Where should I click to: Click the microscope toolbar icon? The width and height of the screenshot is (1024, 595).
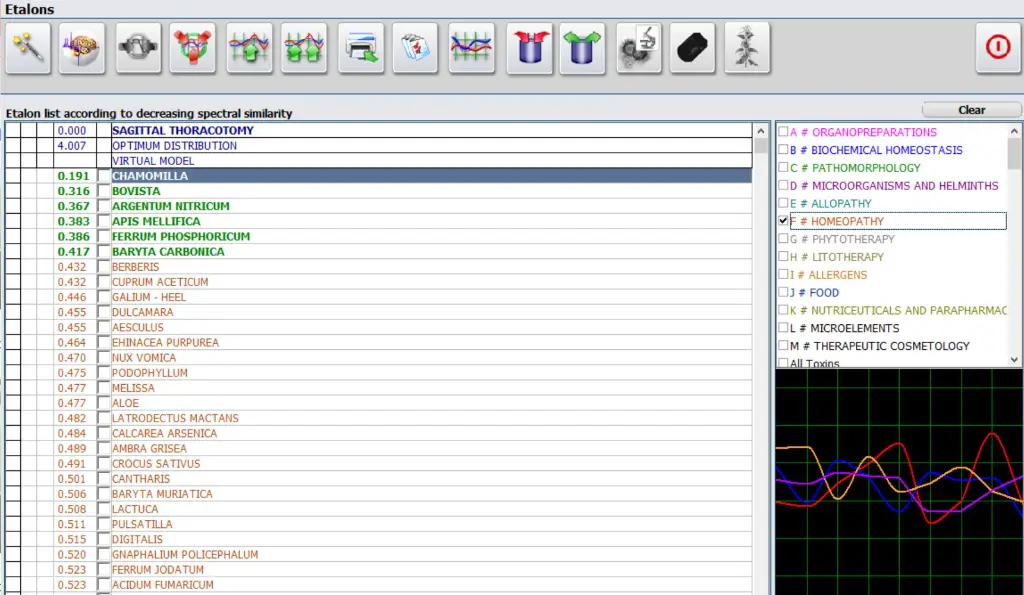tap(638, 48)
